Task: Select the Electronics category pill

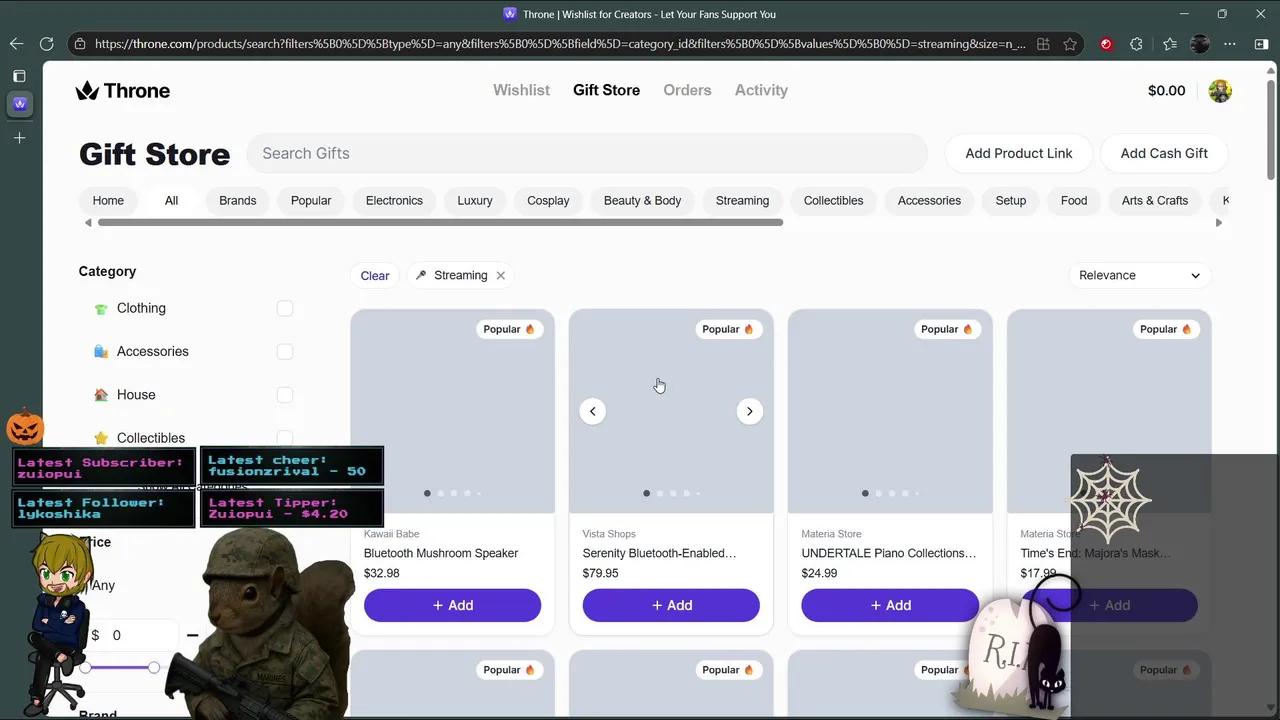Action: (x=394, y=200)
